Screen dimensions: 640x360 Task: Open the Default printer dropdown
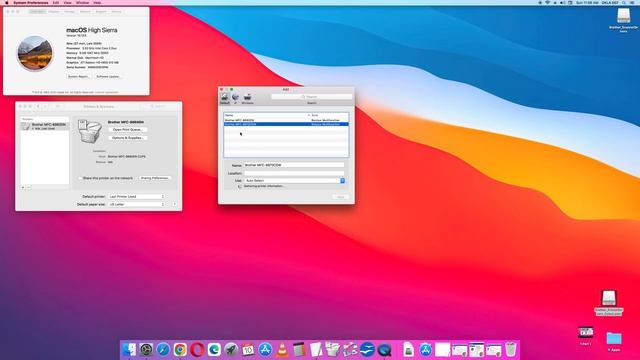[x=136, y=196]
